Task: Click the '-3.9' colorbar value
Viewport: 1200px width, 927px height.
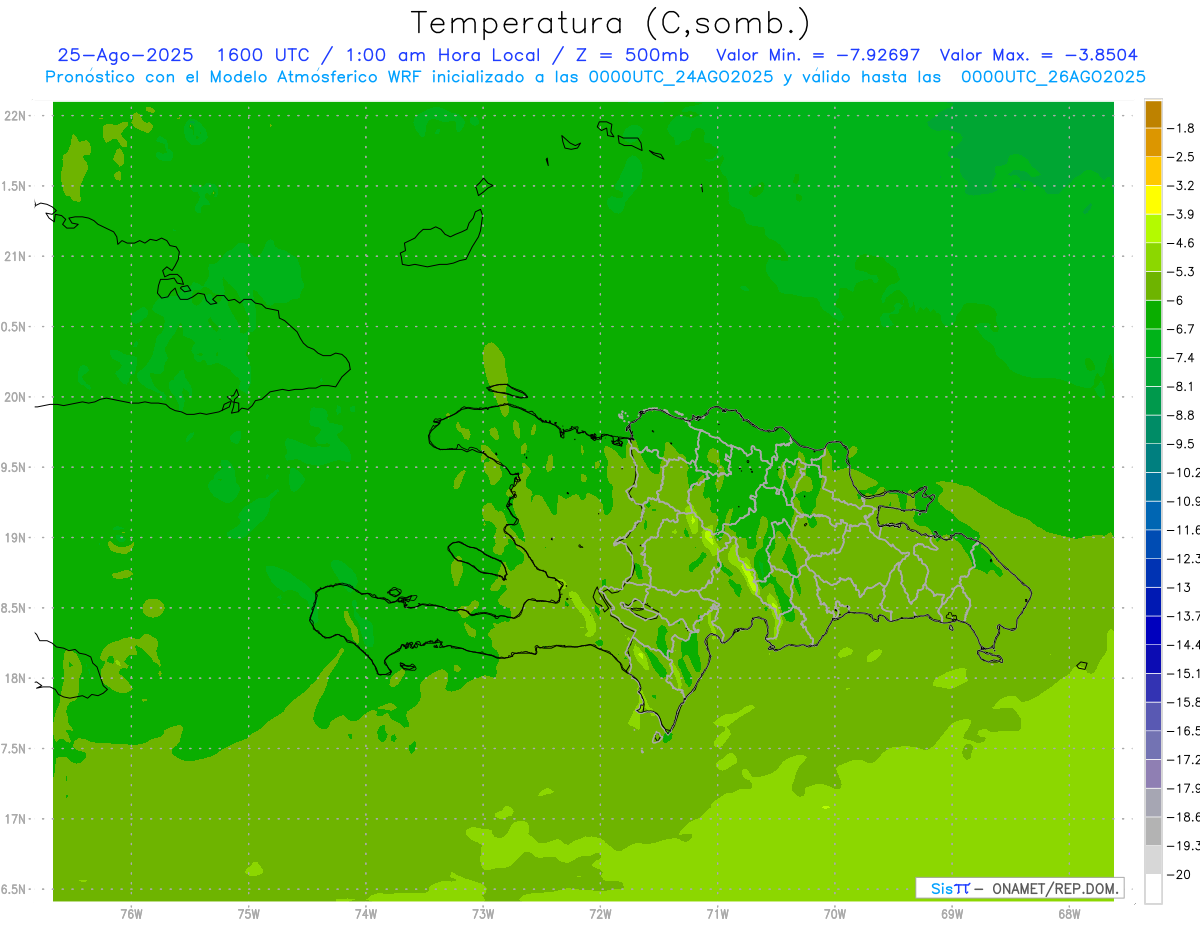Action: click(x=1182, y=214)
